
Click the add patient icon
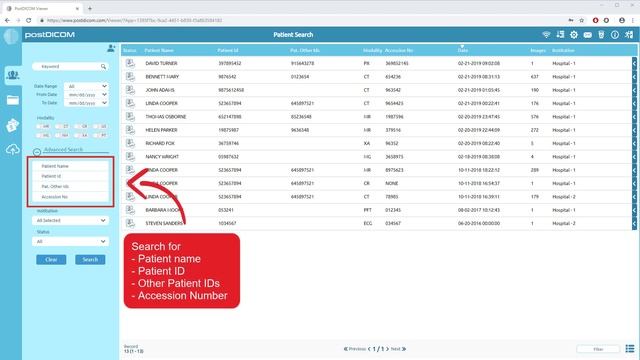[111, 49]
